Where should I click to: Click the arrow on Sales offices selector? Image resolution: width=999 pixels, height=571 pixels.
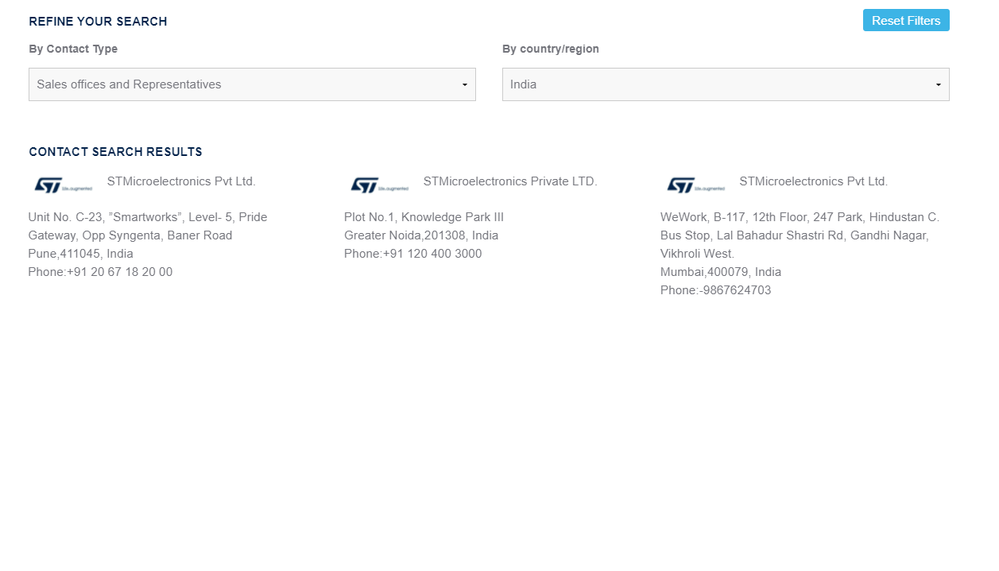pos(464,85)
